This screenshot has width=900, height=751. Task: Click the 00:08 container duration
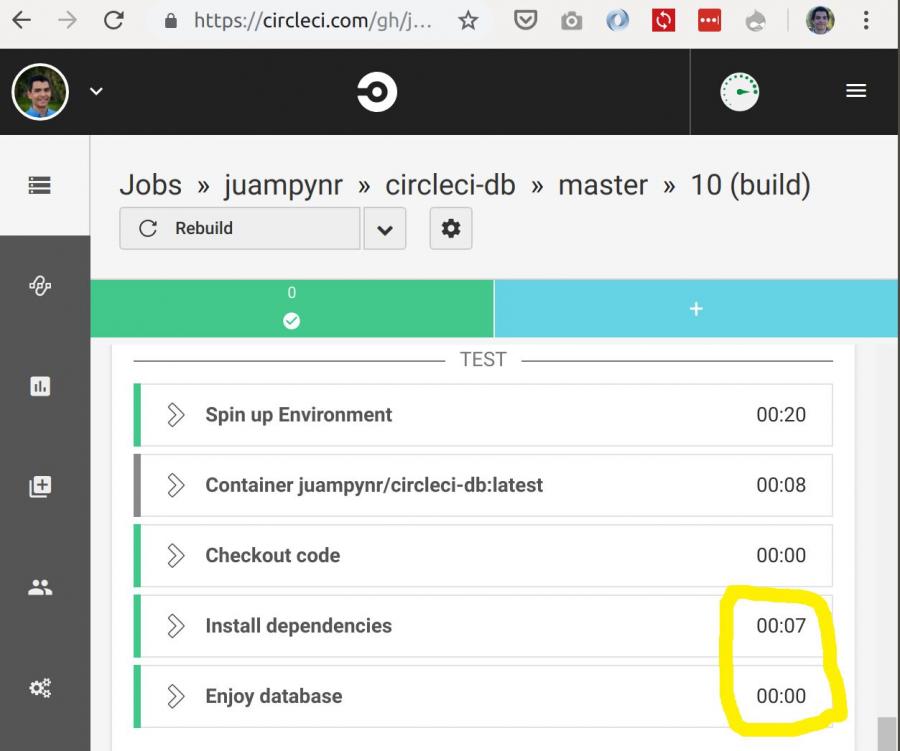781,485
